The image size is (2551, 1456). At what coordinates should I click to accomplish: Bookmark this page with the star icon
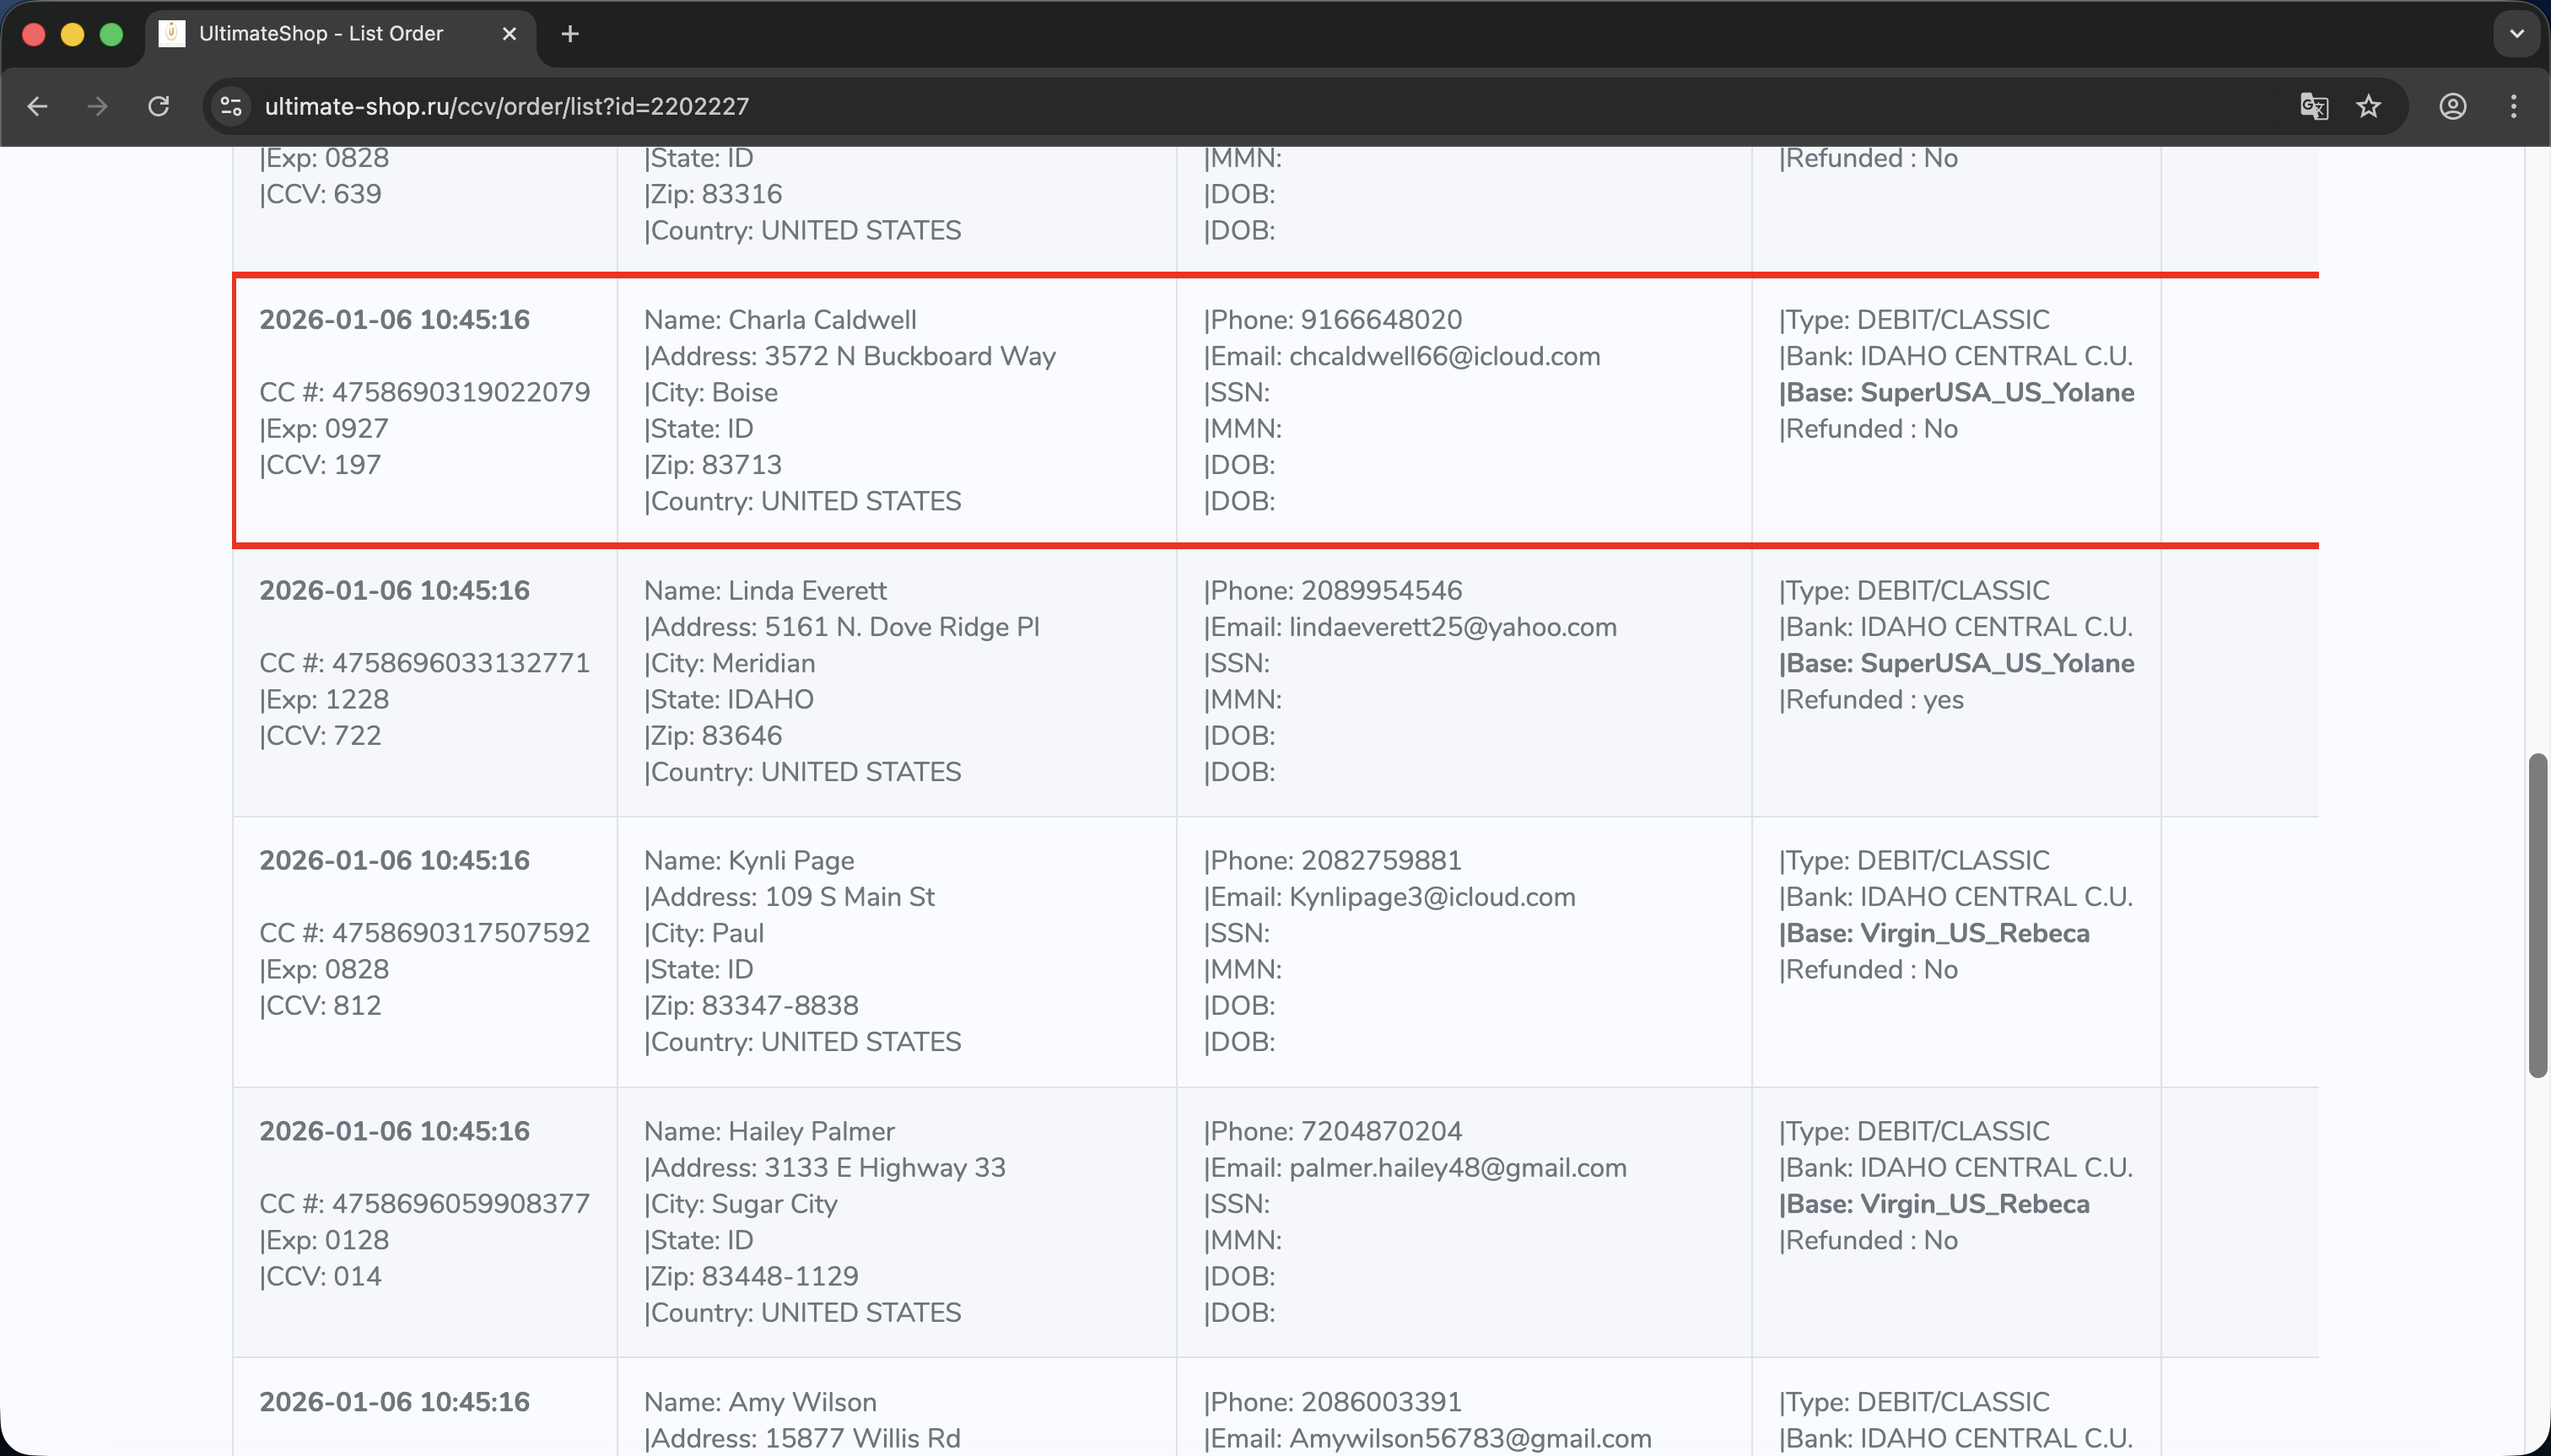point(2368,106)
